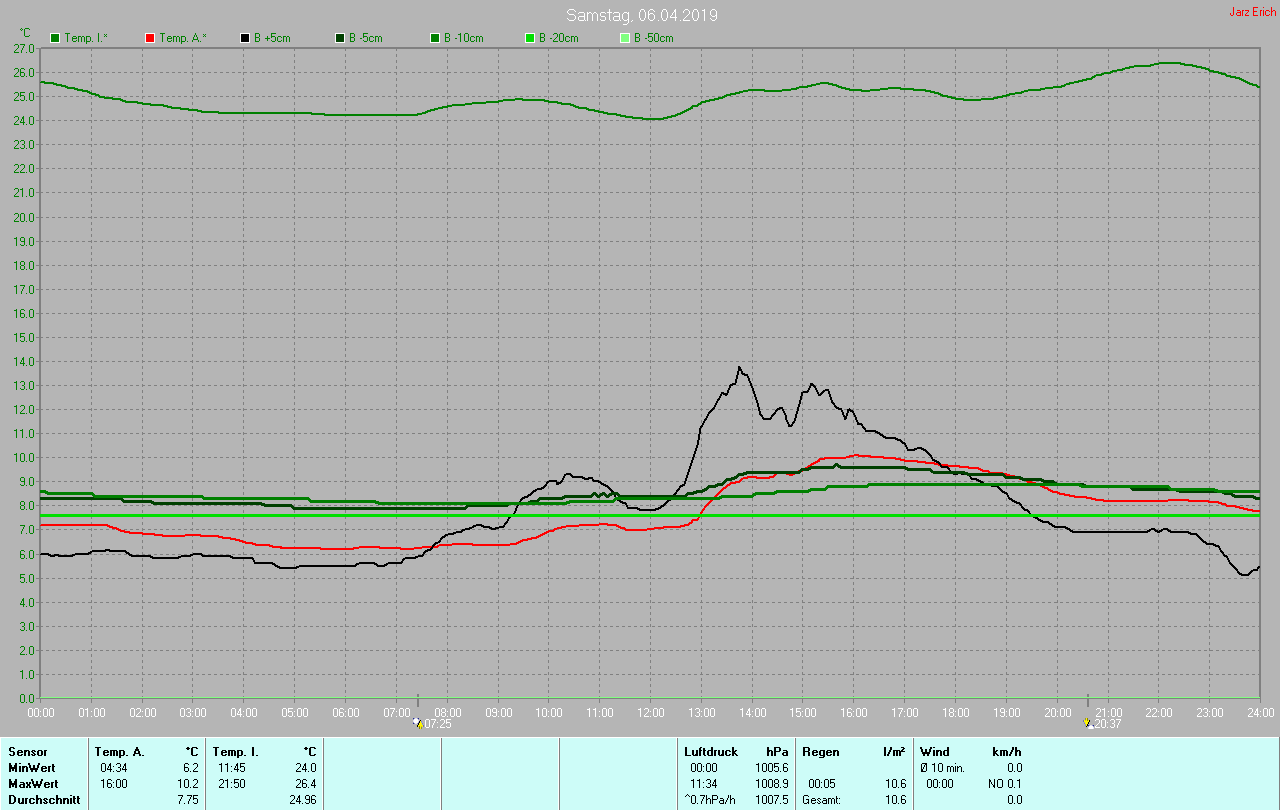Click the 24:00 label on the time axis

tap(1260, 712)
